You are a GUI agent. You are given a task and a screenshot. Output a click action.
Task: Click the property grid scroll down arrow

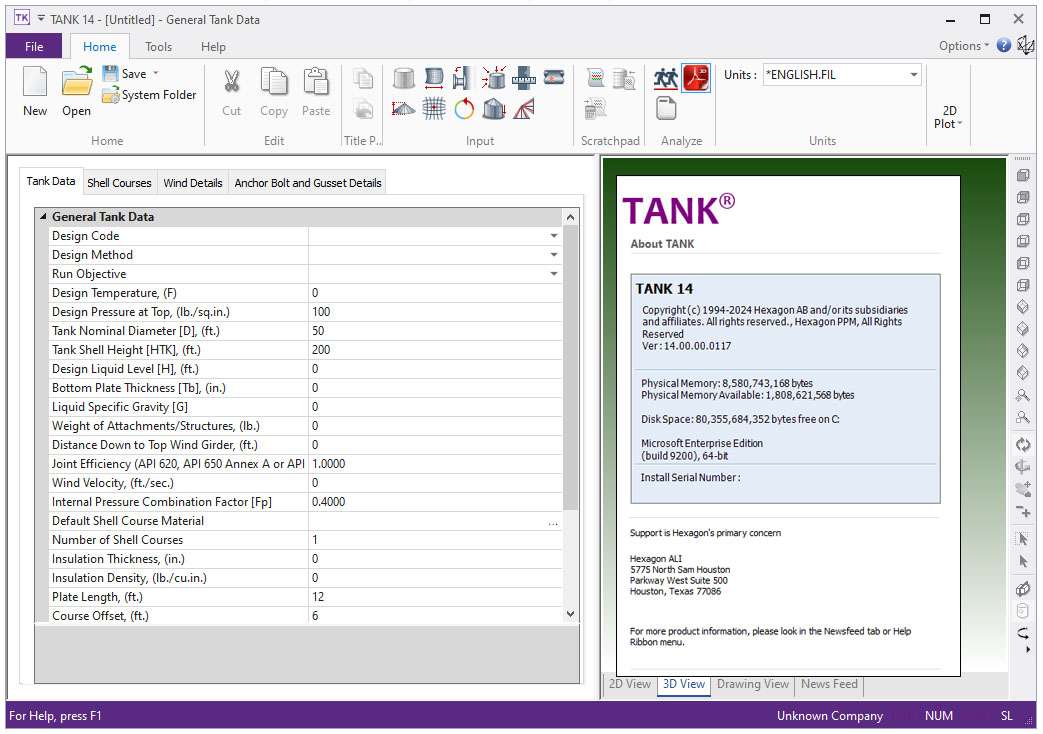coord(570,614)
